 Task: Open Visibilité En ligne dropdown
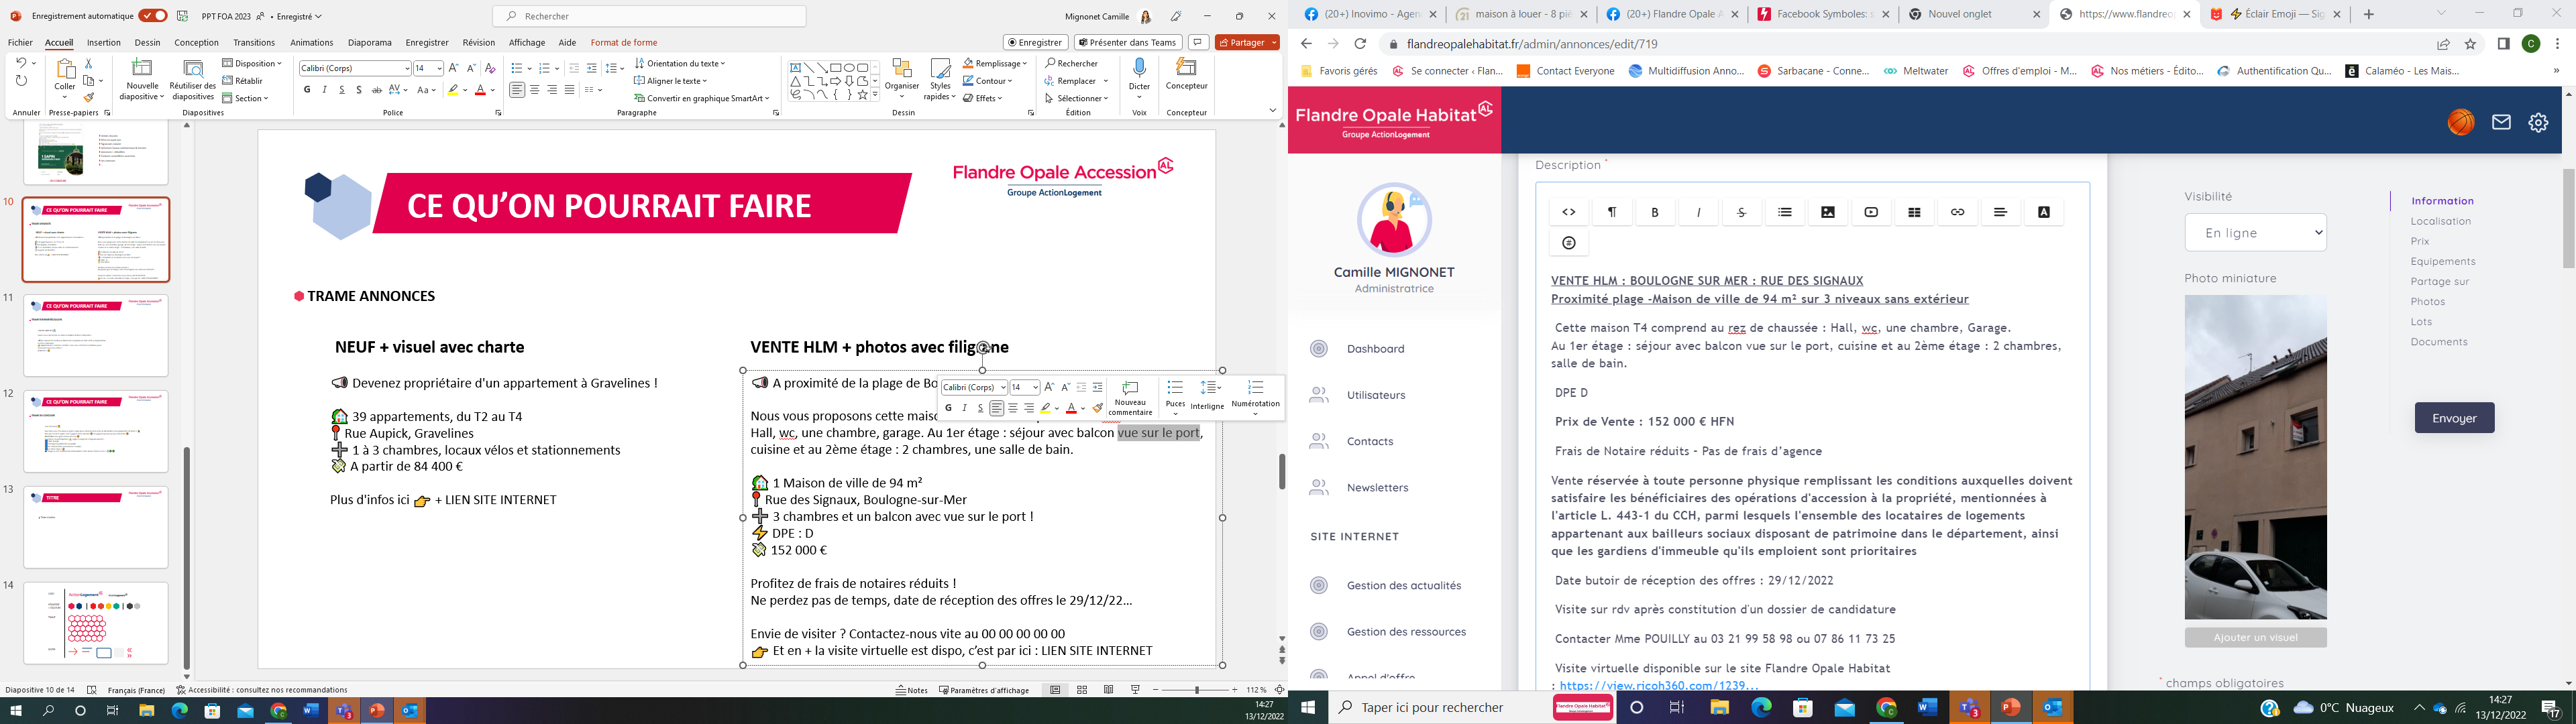2255,232
